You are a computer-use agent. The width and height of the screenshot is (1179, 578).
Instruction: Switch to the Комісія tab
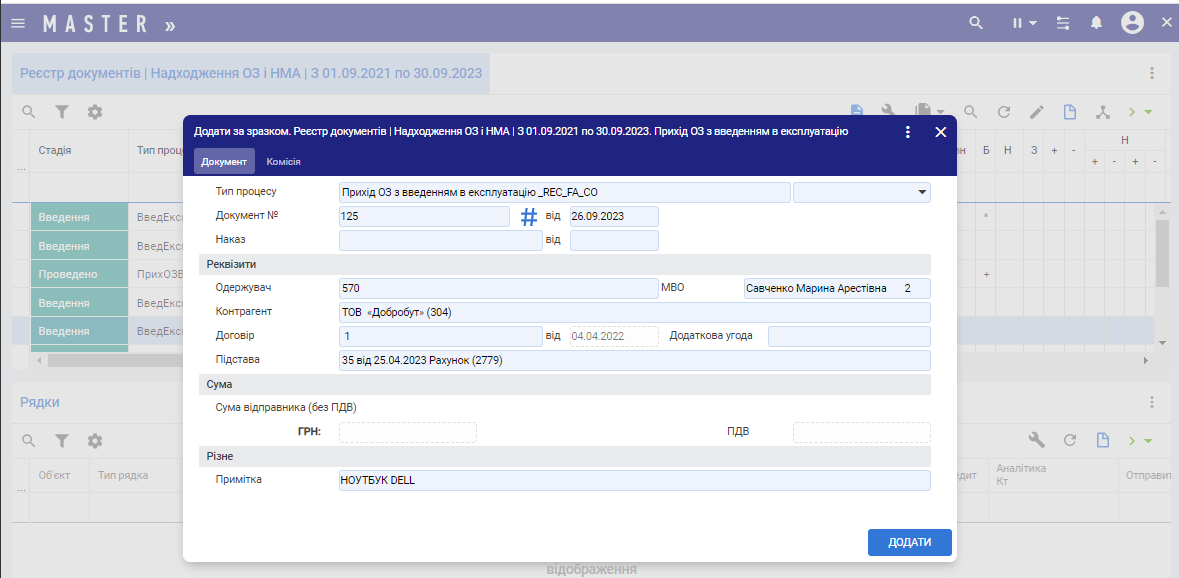pos(283,161)
